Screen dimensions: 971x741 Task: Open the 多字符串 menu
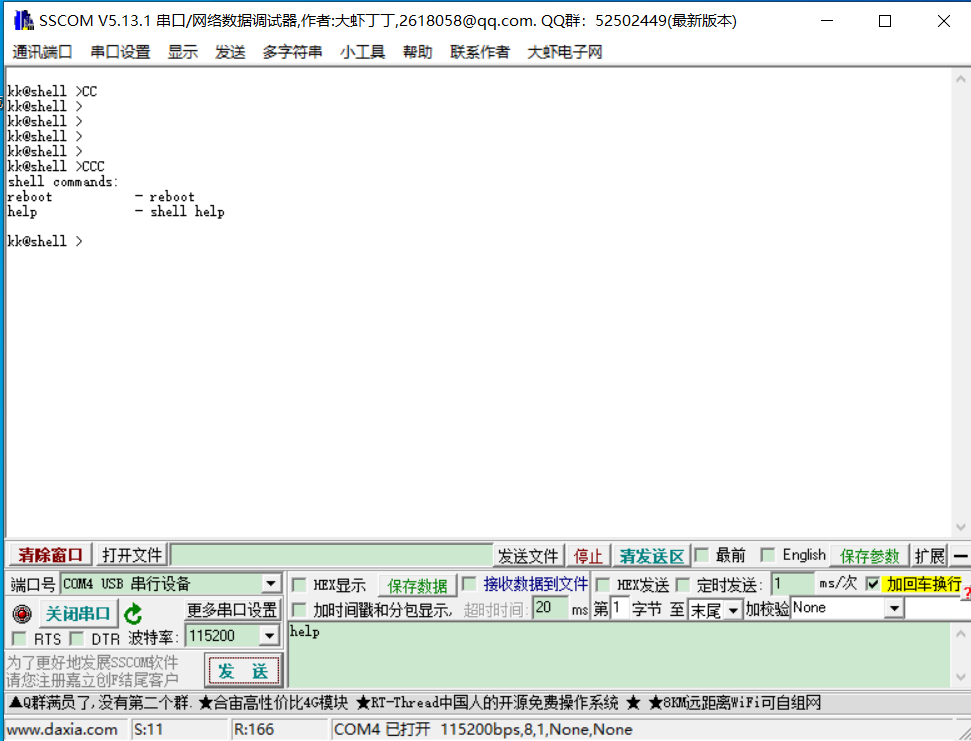[292, 52]
